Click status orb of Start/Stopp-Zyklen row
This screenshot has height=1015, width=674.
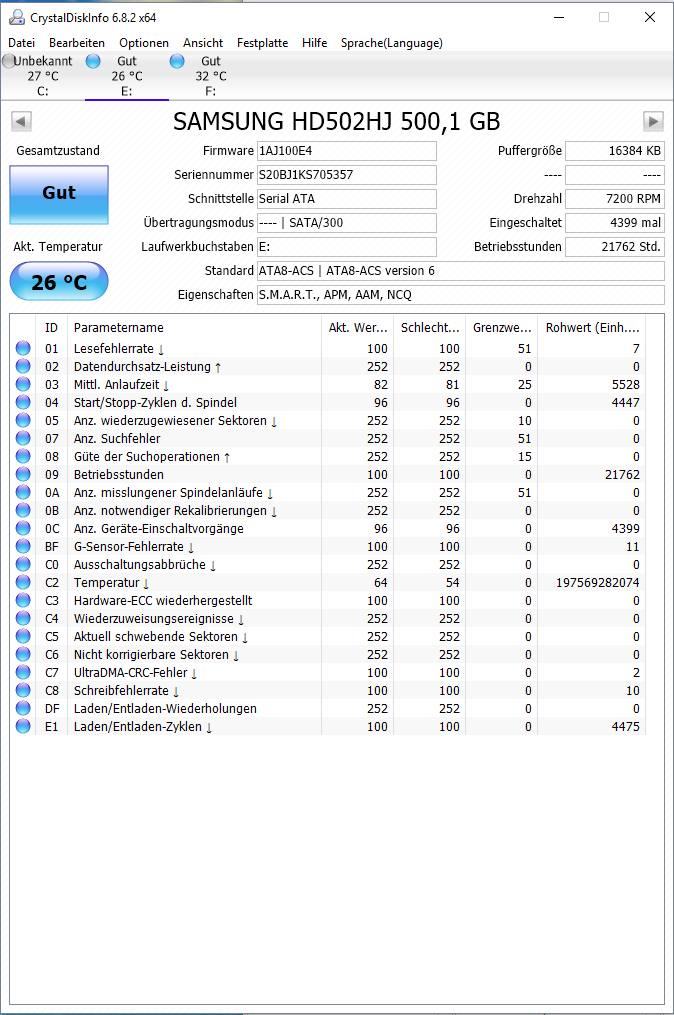tap(23, 402)
